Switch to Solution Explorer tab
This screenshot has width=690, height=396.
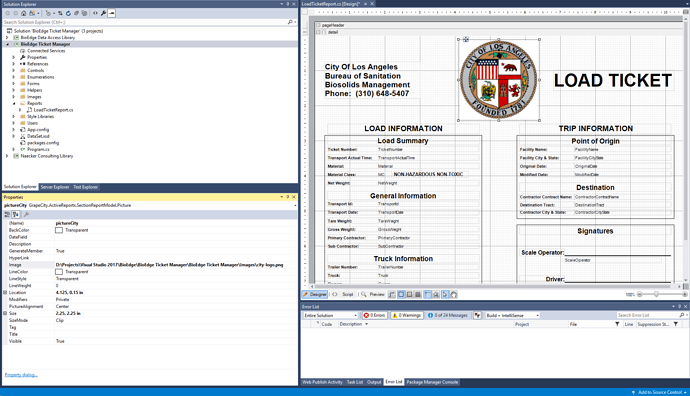(x=20, y=187)
